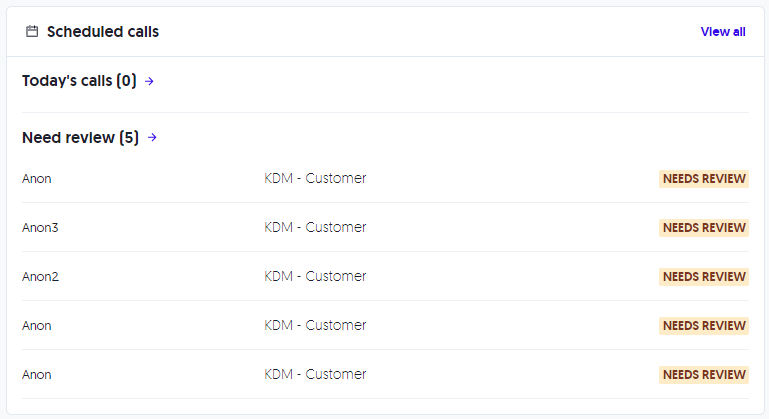This screenshot has height=419, width=769.
Task: Click the Need review (5) heading
Action: point(80,138)
